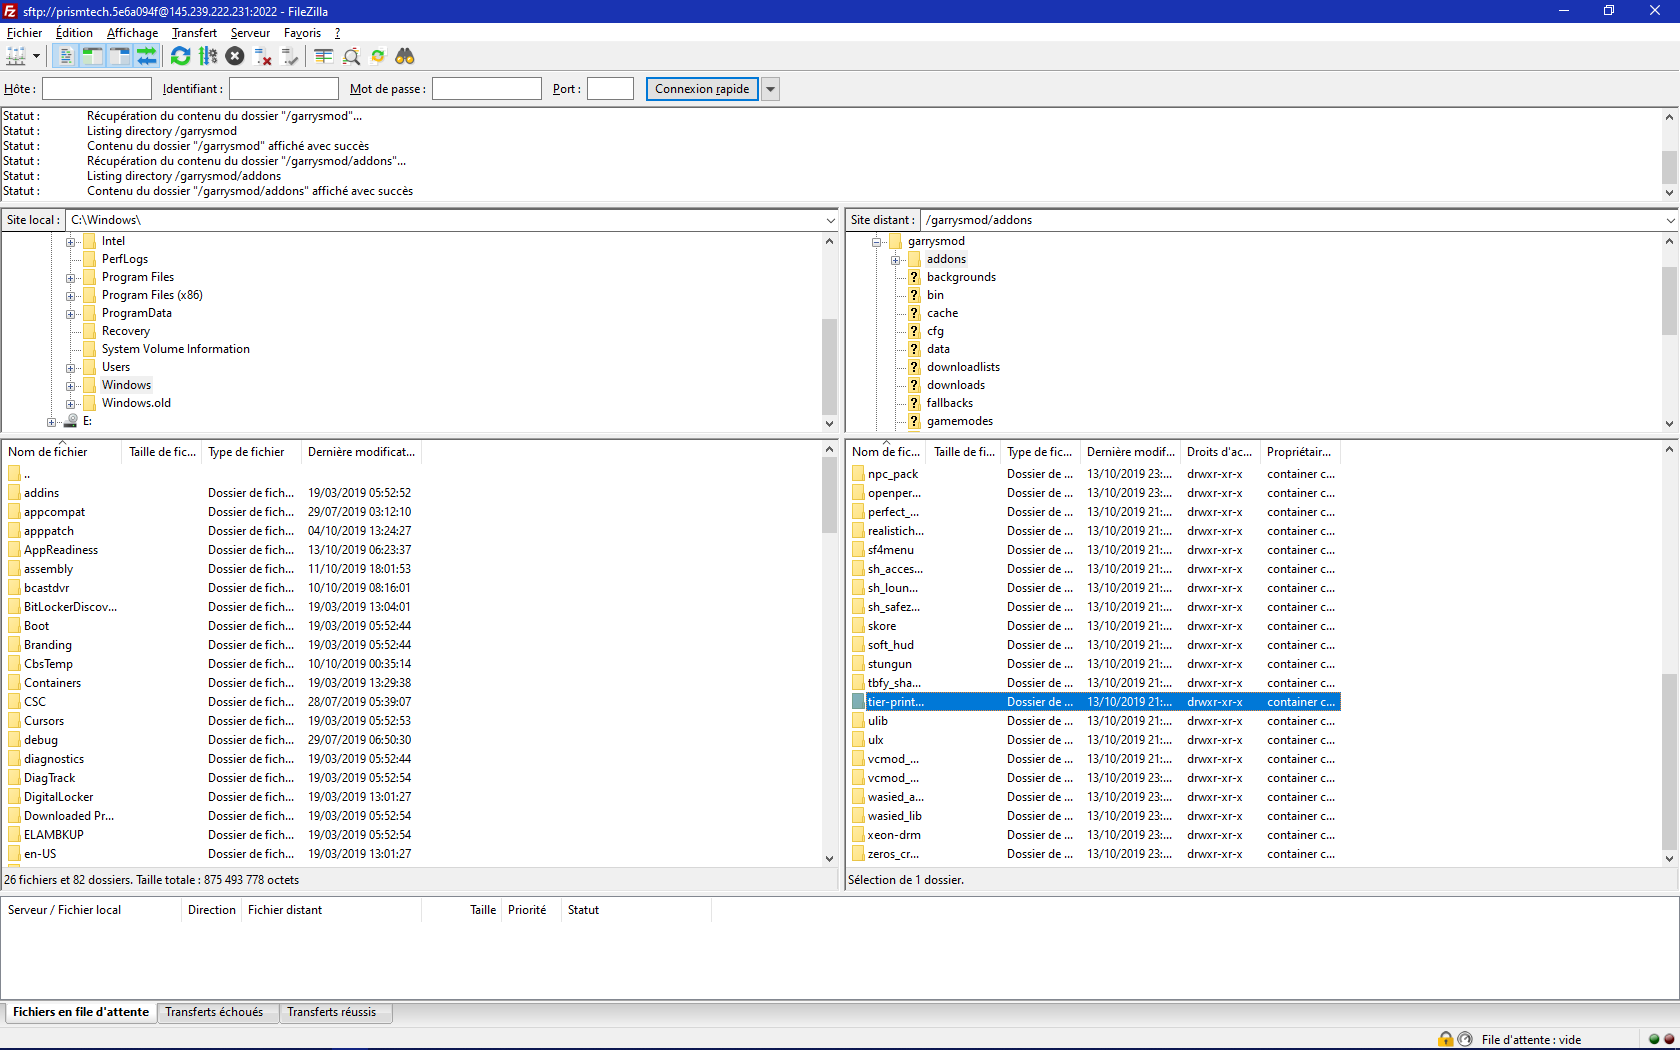Image resolution: width=1680 pixels, height=1050 pixels.
Task: Open the Site Manager
Action: (16, 56)
